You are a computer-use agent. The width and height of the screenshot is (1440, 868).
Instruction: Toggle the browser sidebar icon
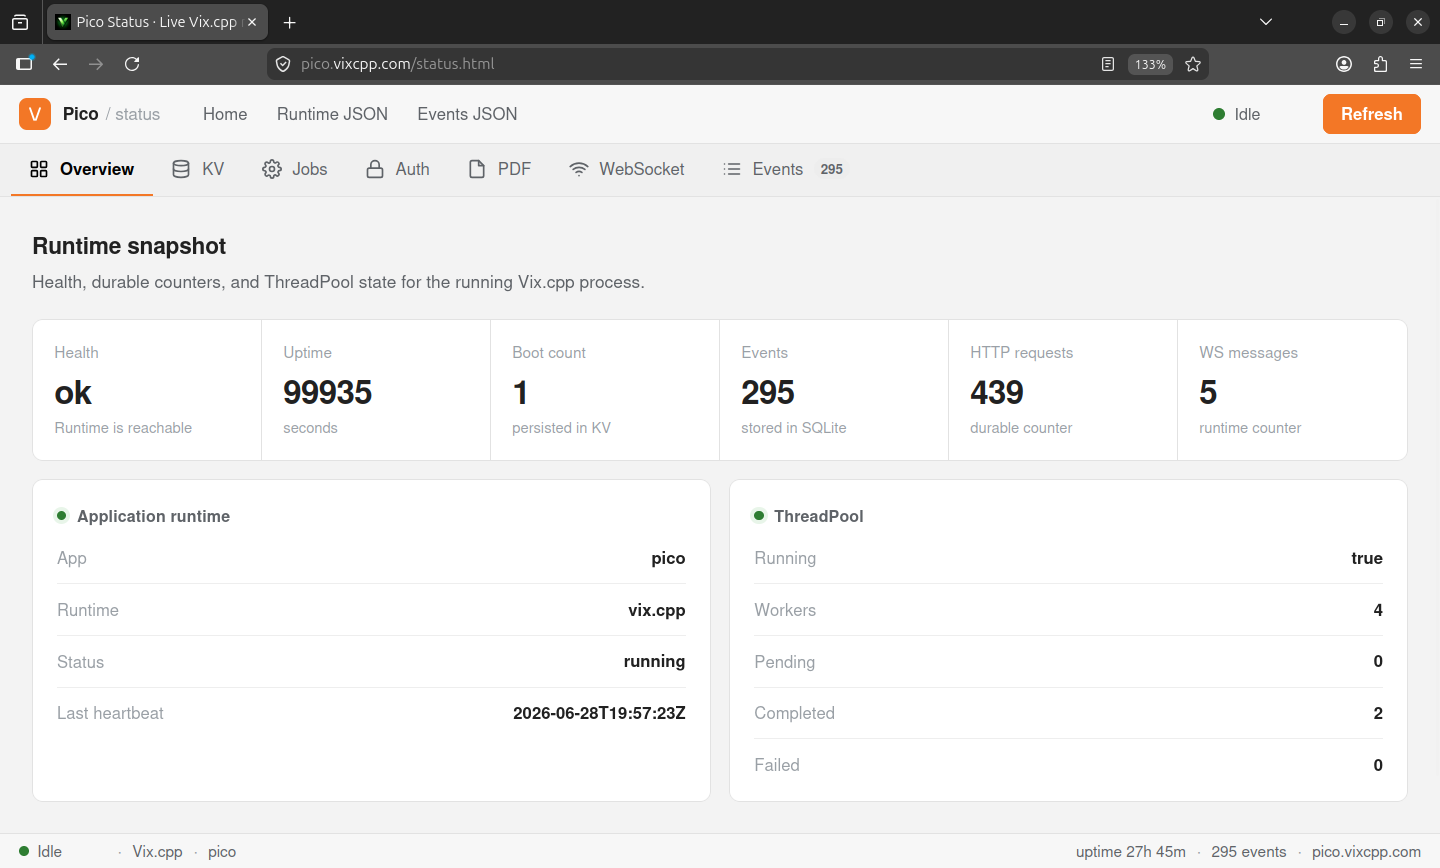coord(25,64)
